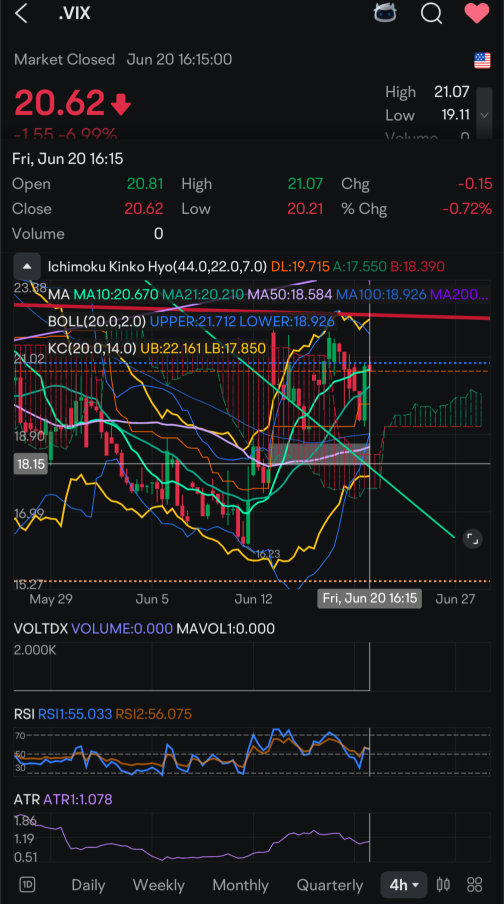The width and height of the screenshot is (504, 904).
Task: Go back using the top-left arrow
Action: pyautogui.click(x=21, y=13)
